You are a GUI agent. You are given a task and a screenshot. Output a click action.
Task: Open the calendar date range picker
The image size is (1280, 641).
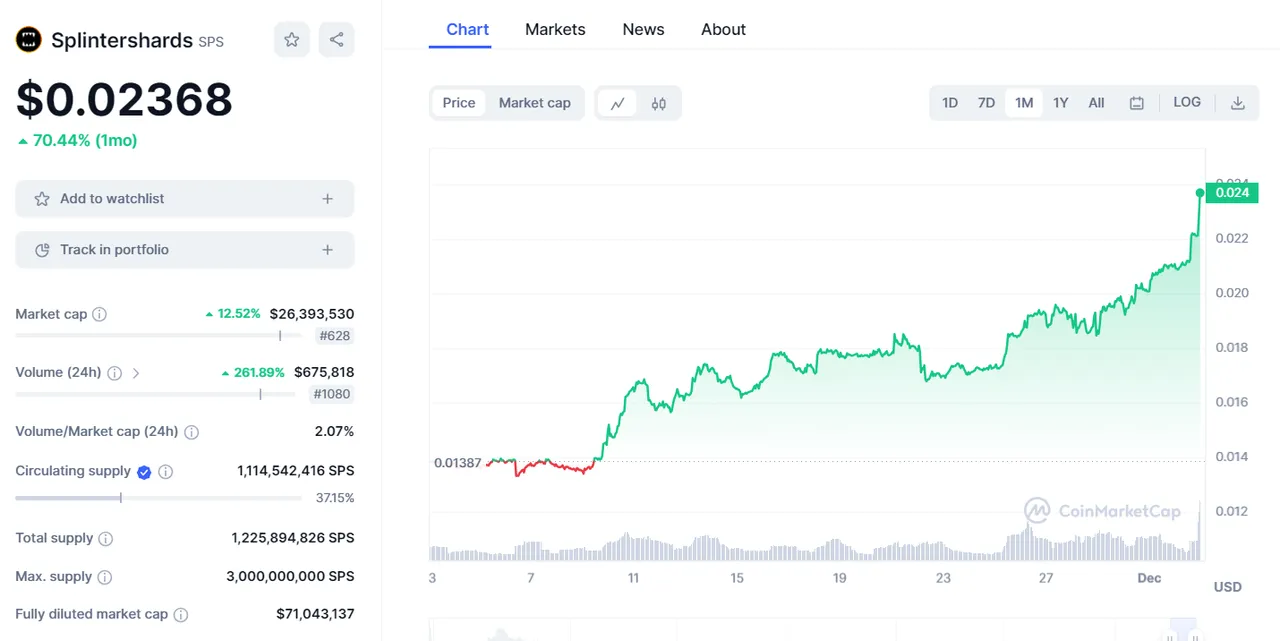[1137, 103]
